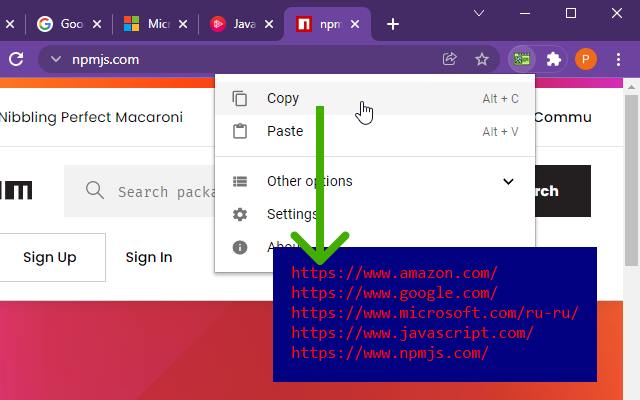Click the Other options chevron arrow

click(508, 181)
